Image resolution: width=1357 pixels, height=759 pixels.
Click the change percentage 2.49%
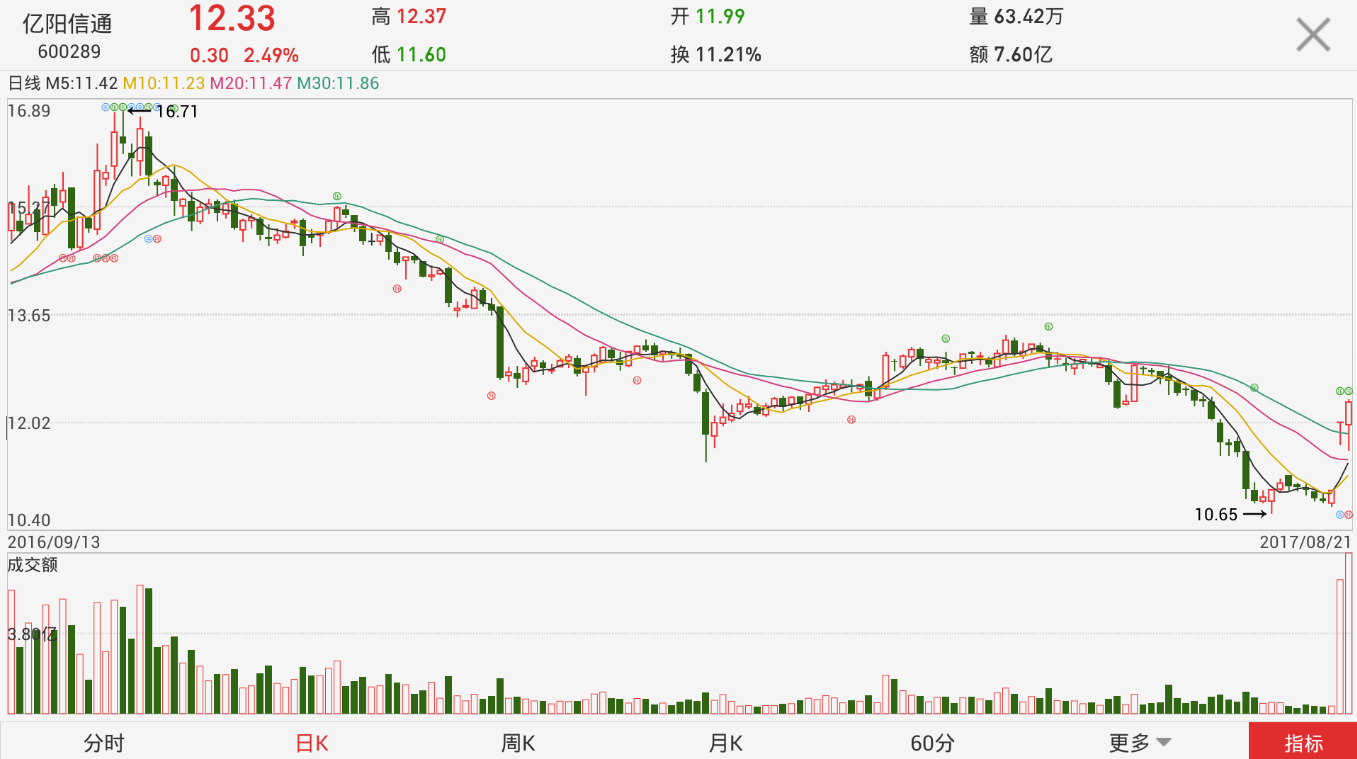271,56
